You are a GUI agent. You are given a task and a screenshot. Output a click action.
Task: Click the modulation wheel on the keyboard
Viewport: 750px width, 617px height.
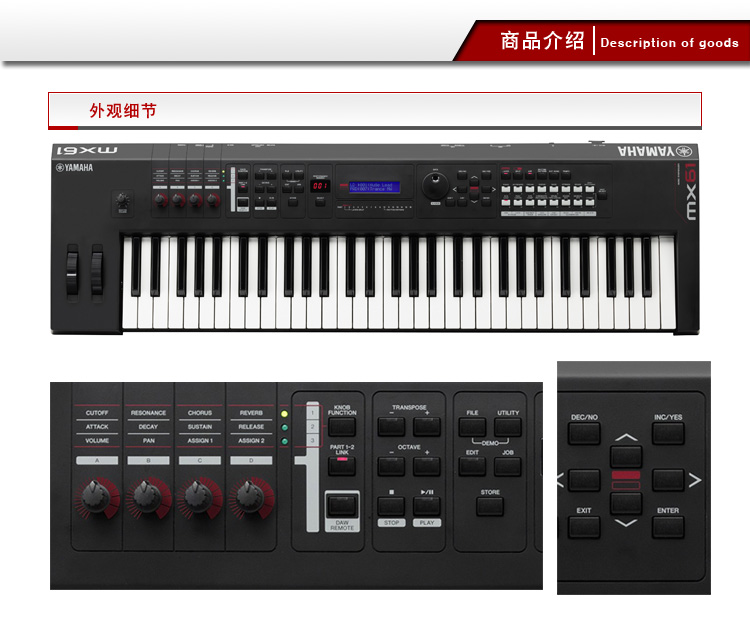coord(97,272)
